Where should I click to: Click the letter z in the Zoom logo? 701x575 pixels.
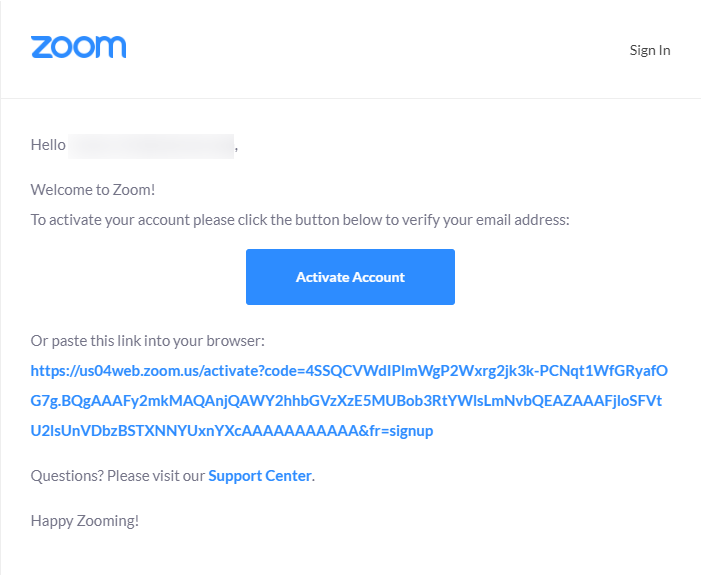[41, 47]
